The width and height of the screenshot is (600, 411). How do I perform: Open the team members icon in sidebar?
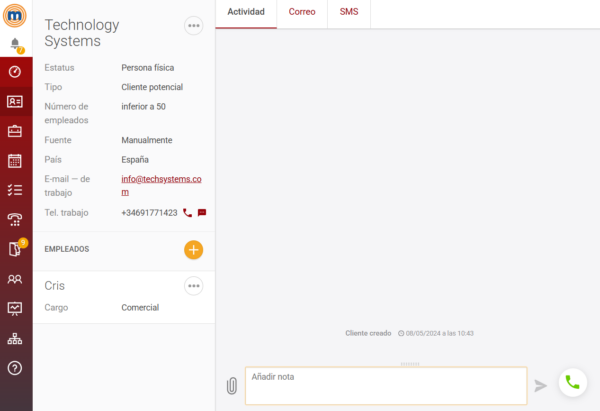[x=15, y=279]
